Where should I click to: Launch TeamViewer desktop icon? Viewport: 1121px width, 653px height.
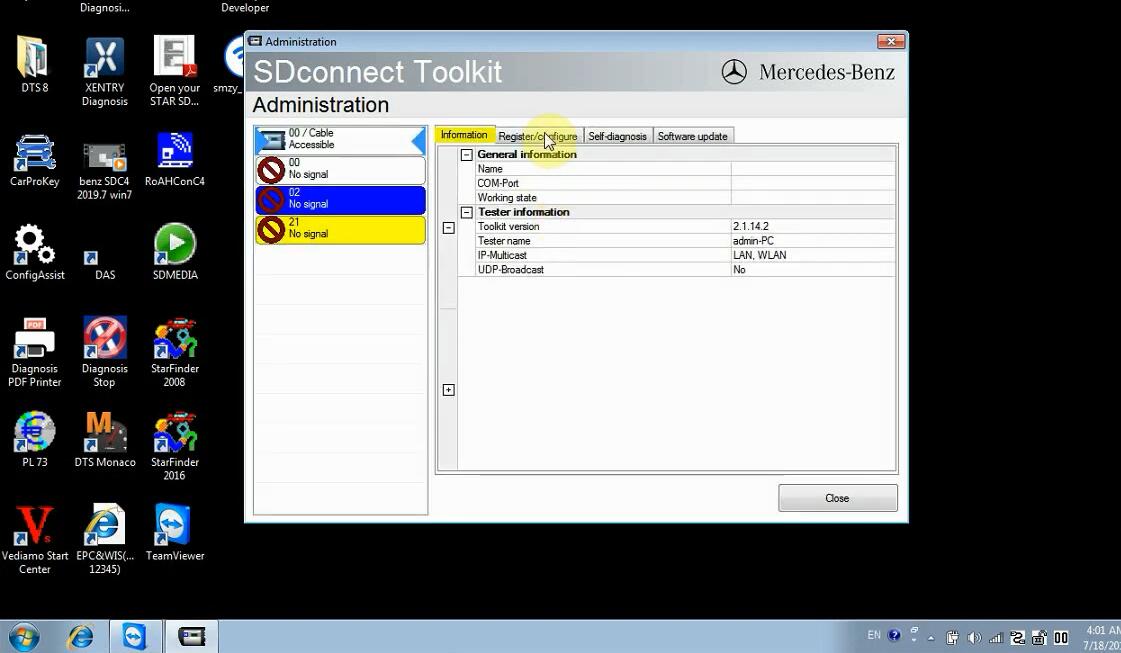(174, 533)
